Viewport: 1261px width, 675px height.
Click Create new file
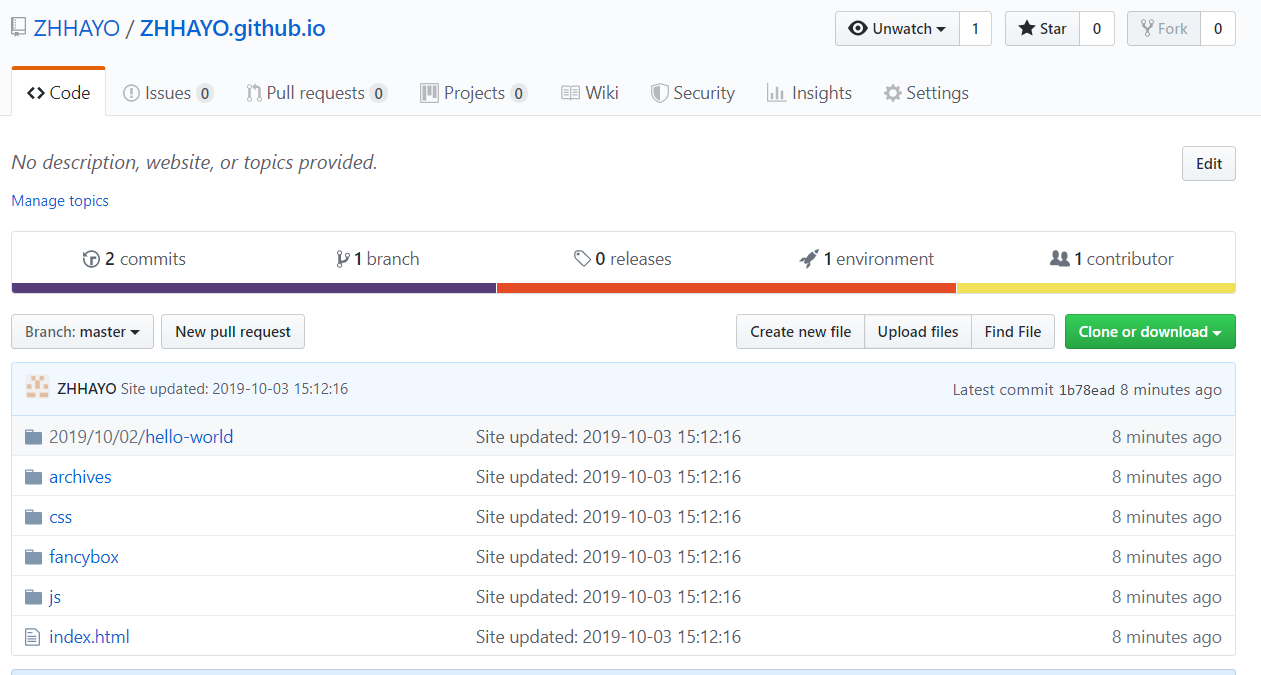click(801, 332)
